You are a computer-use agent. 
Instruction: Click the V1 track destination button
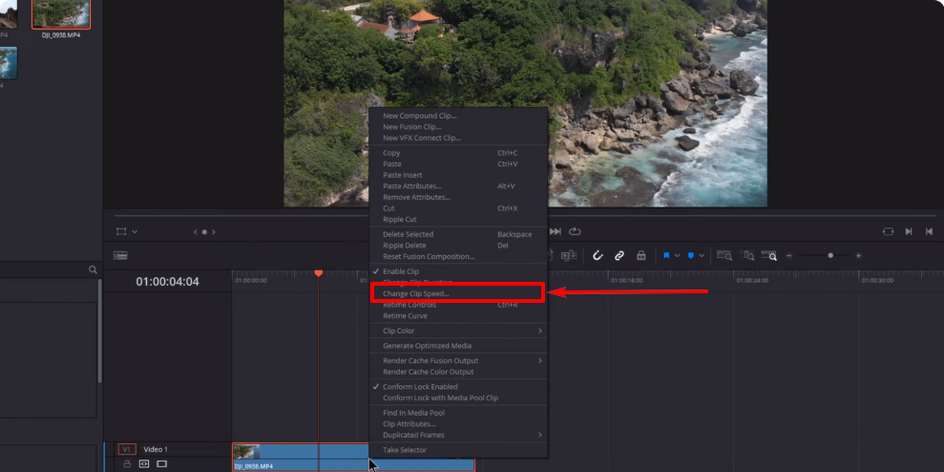point(127,450)
